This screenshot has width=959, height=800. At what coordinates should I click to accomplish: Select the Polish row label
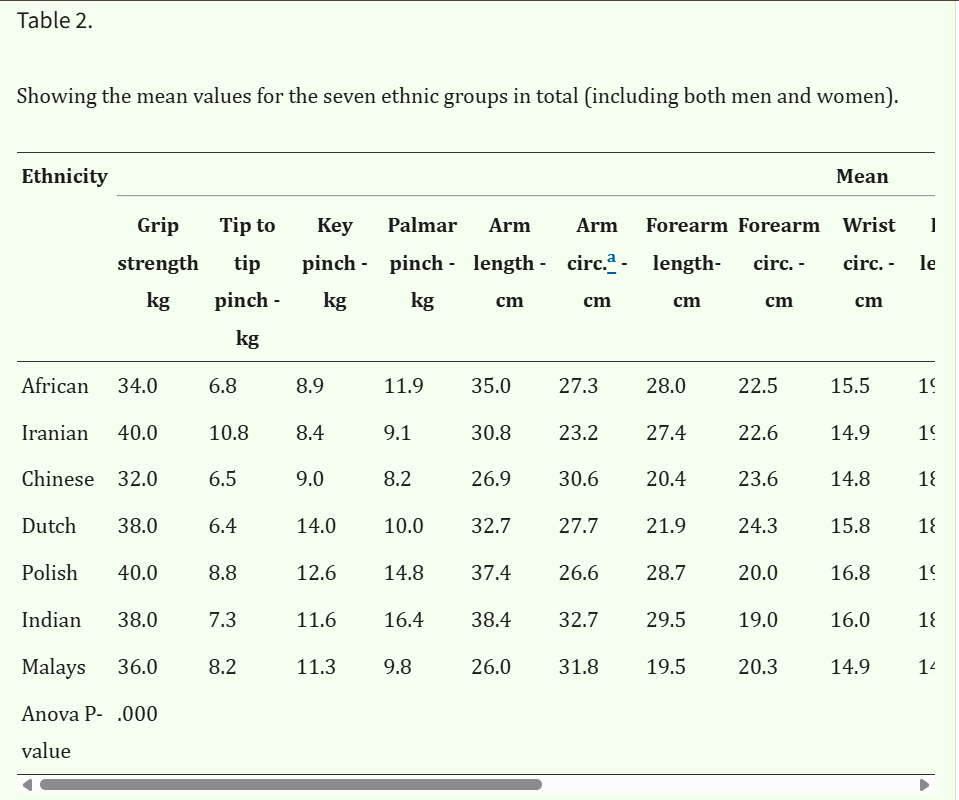coord(50,573)
